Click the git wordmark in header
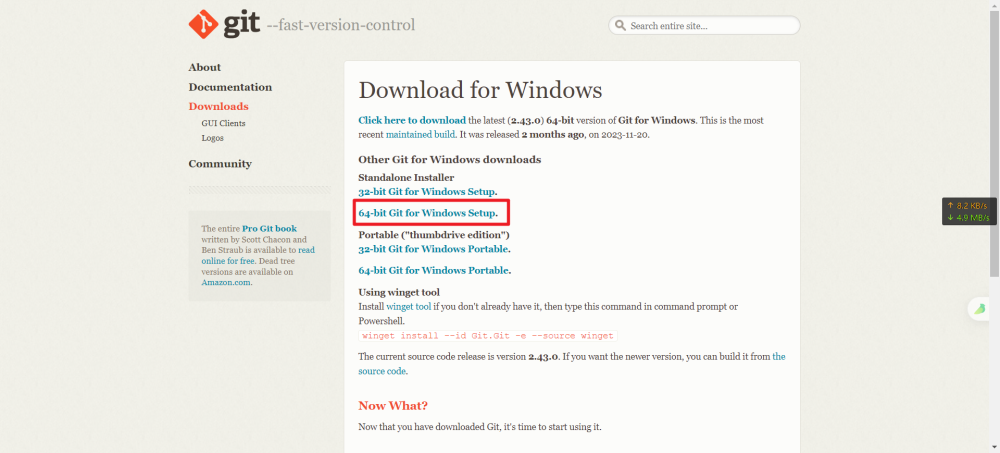This screenshot has height=453, width=1000. pyautogui.click(x=242, y=24)
